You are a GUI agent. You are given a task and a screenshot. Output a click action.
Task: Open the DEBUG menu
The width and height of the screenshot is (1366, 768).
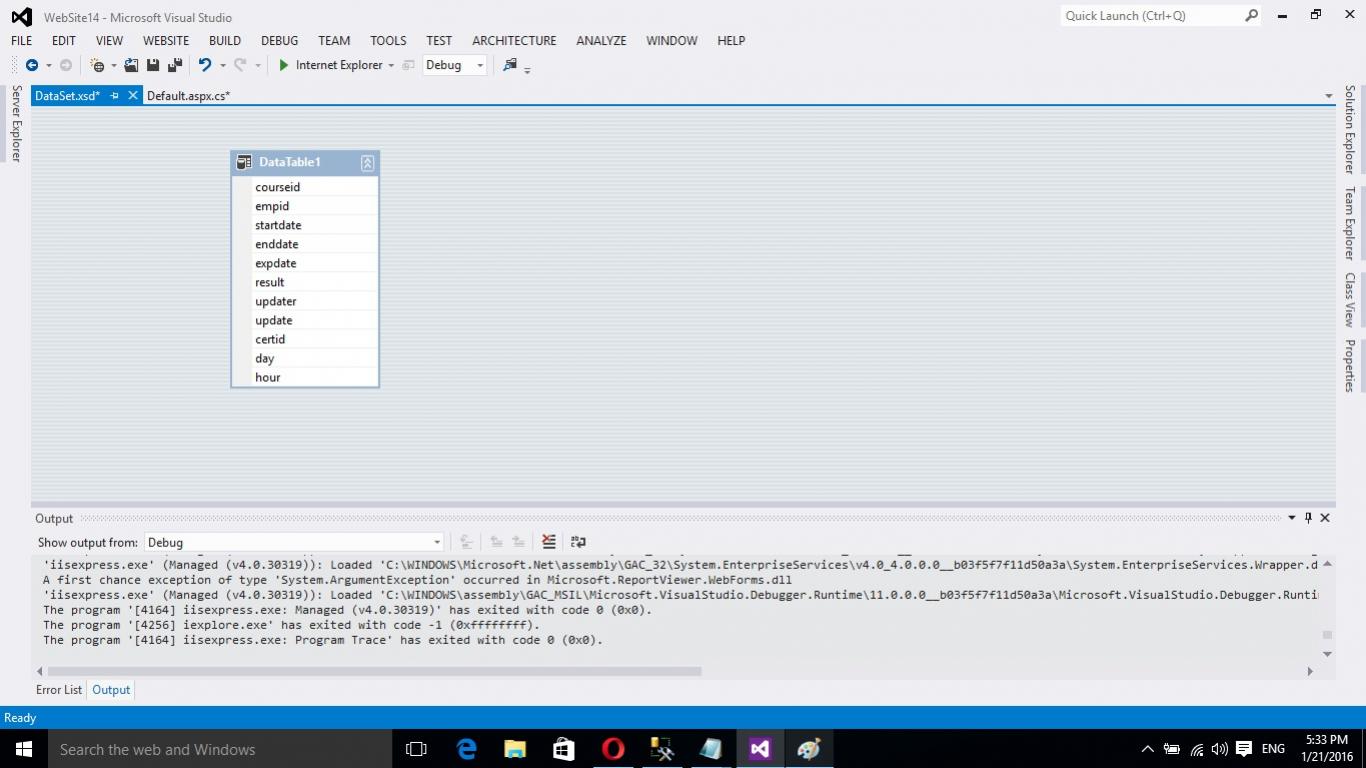tap(280, 41)
